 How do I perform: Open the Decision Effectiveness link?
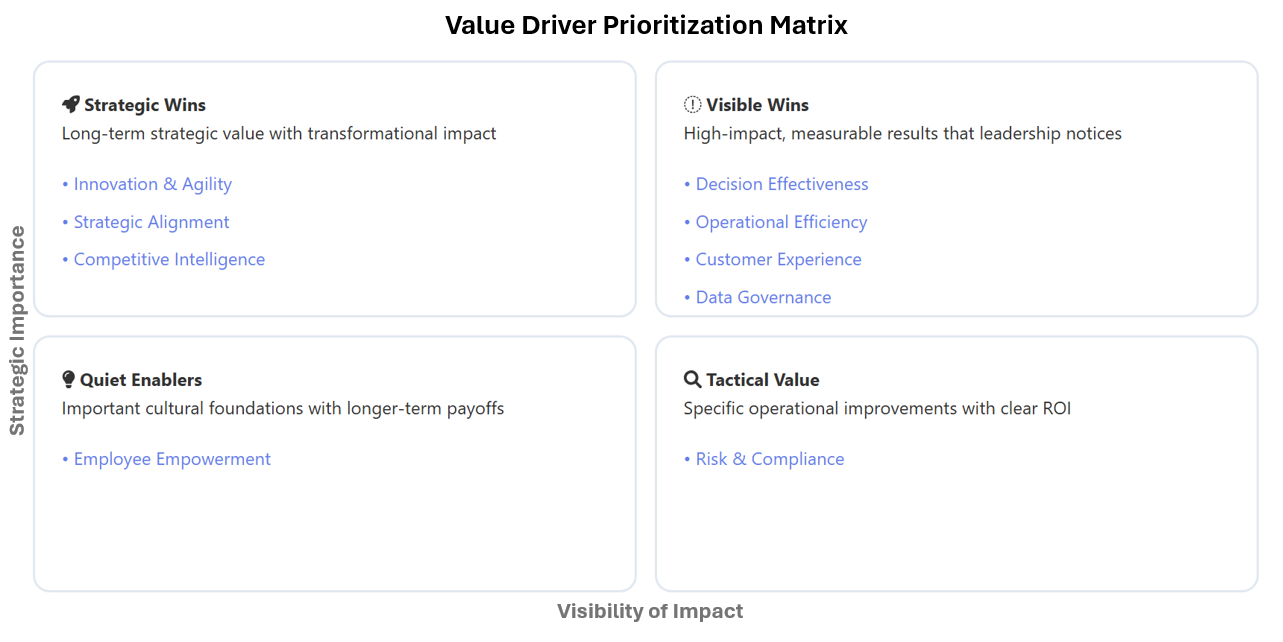click(776, 184)
